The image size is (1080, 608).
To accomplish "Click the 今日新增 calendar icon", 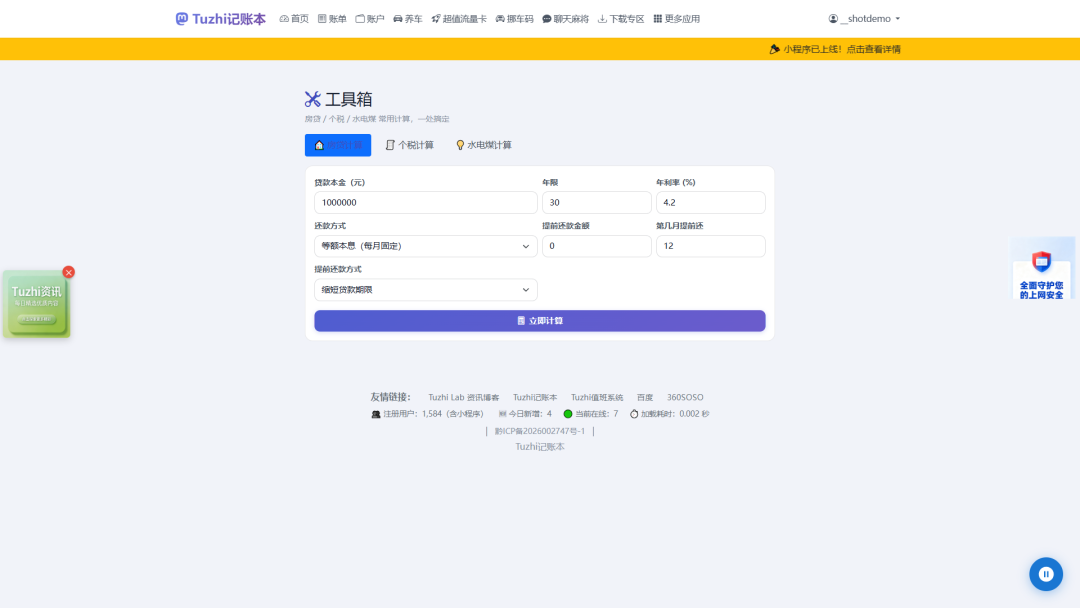I will coord(502,414).
